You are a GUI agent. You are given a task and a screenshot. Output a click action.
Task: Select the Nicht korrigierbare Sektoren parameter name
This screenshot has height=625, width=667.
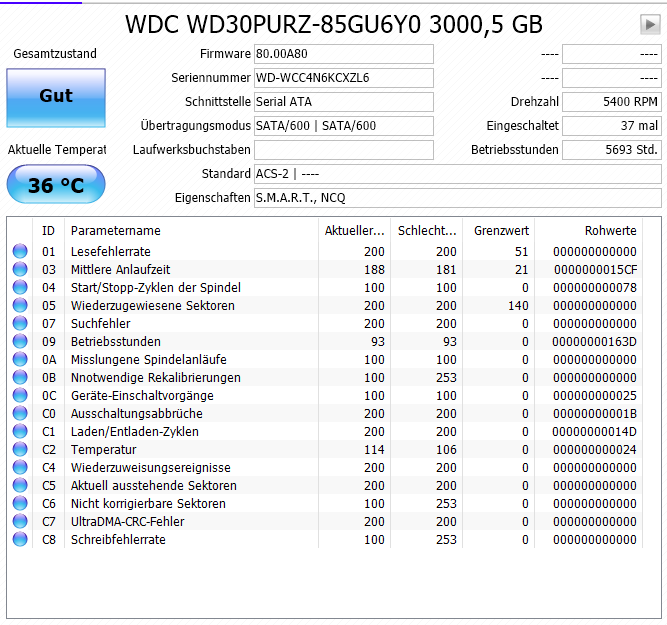[148, 504]
